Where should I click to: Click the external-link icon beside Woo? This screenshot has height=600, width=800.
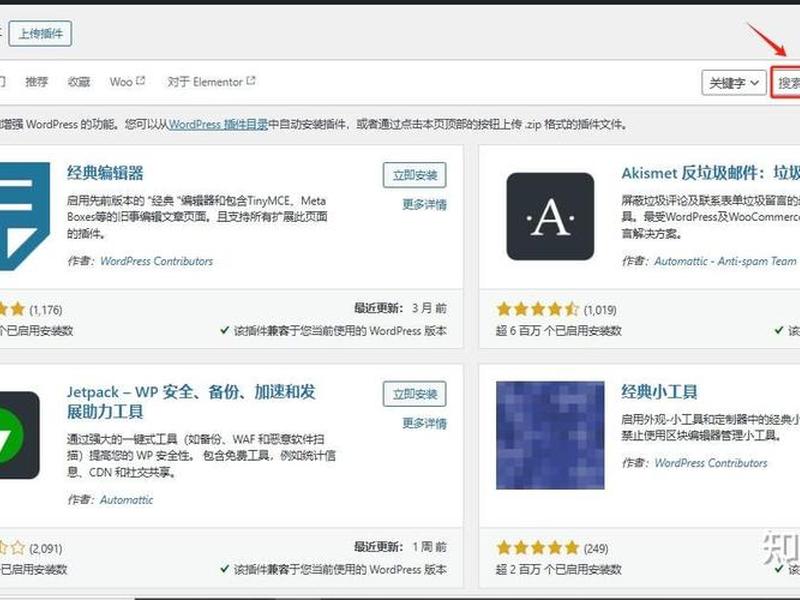(141, 81)
